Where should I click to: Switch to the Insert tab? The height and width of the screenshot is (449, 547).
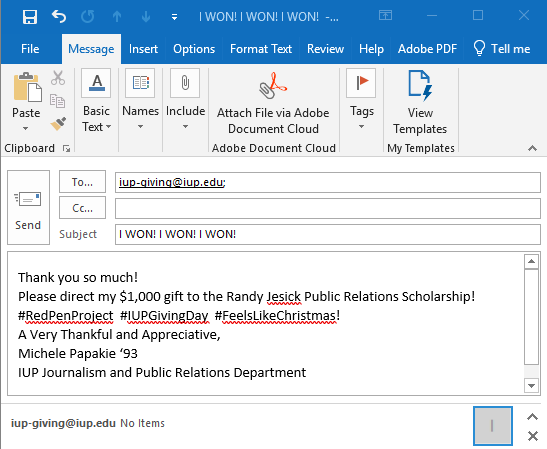(x=143, y=49)
